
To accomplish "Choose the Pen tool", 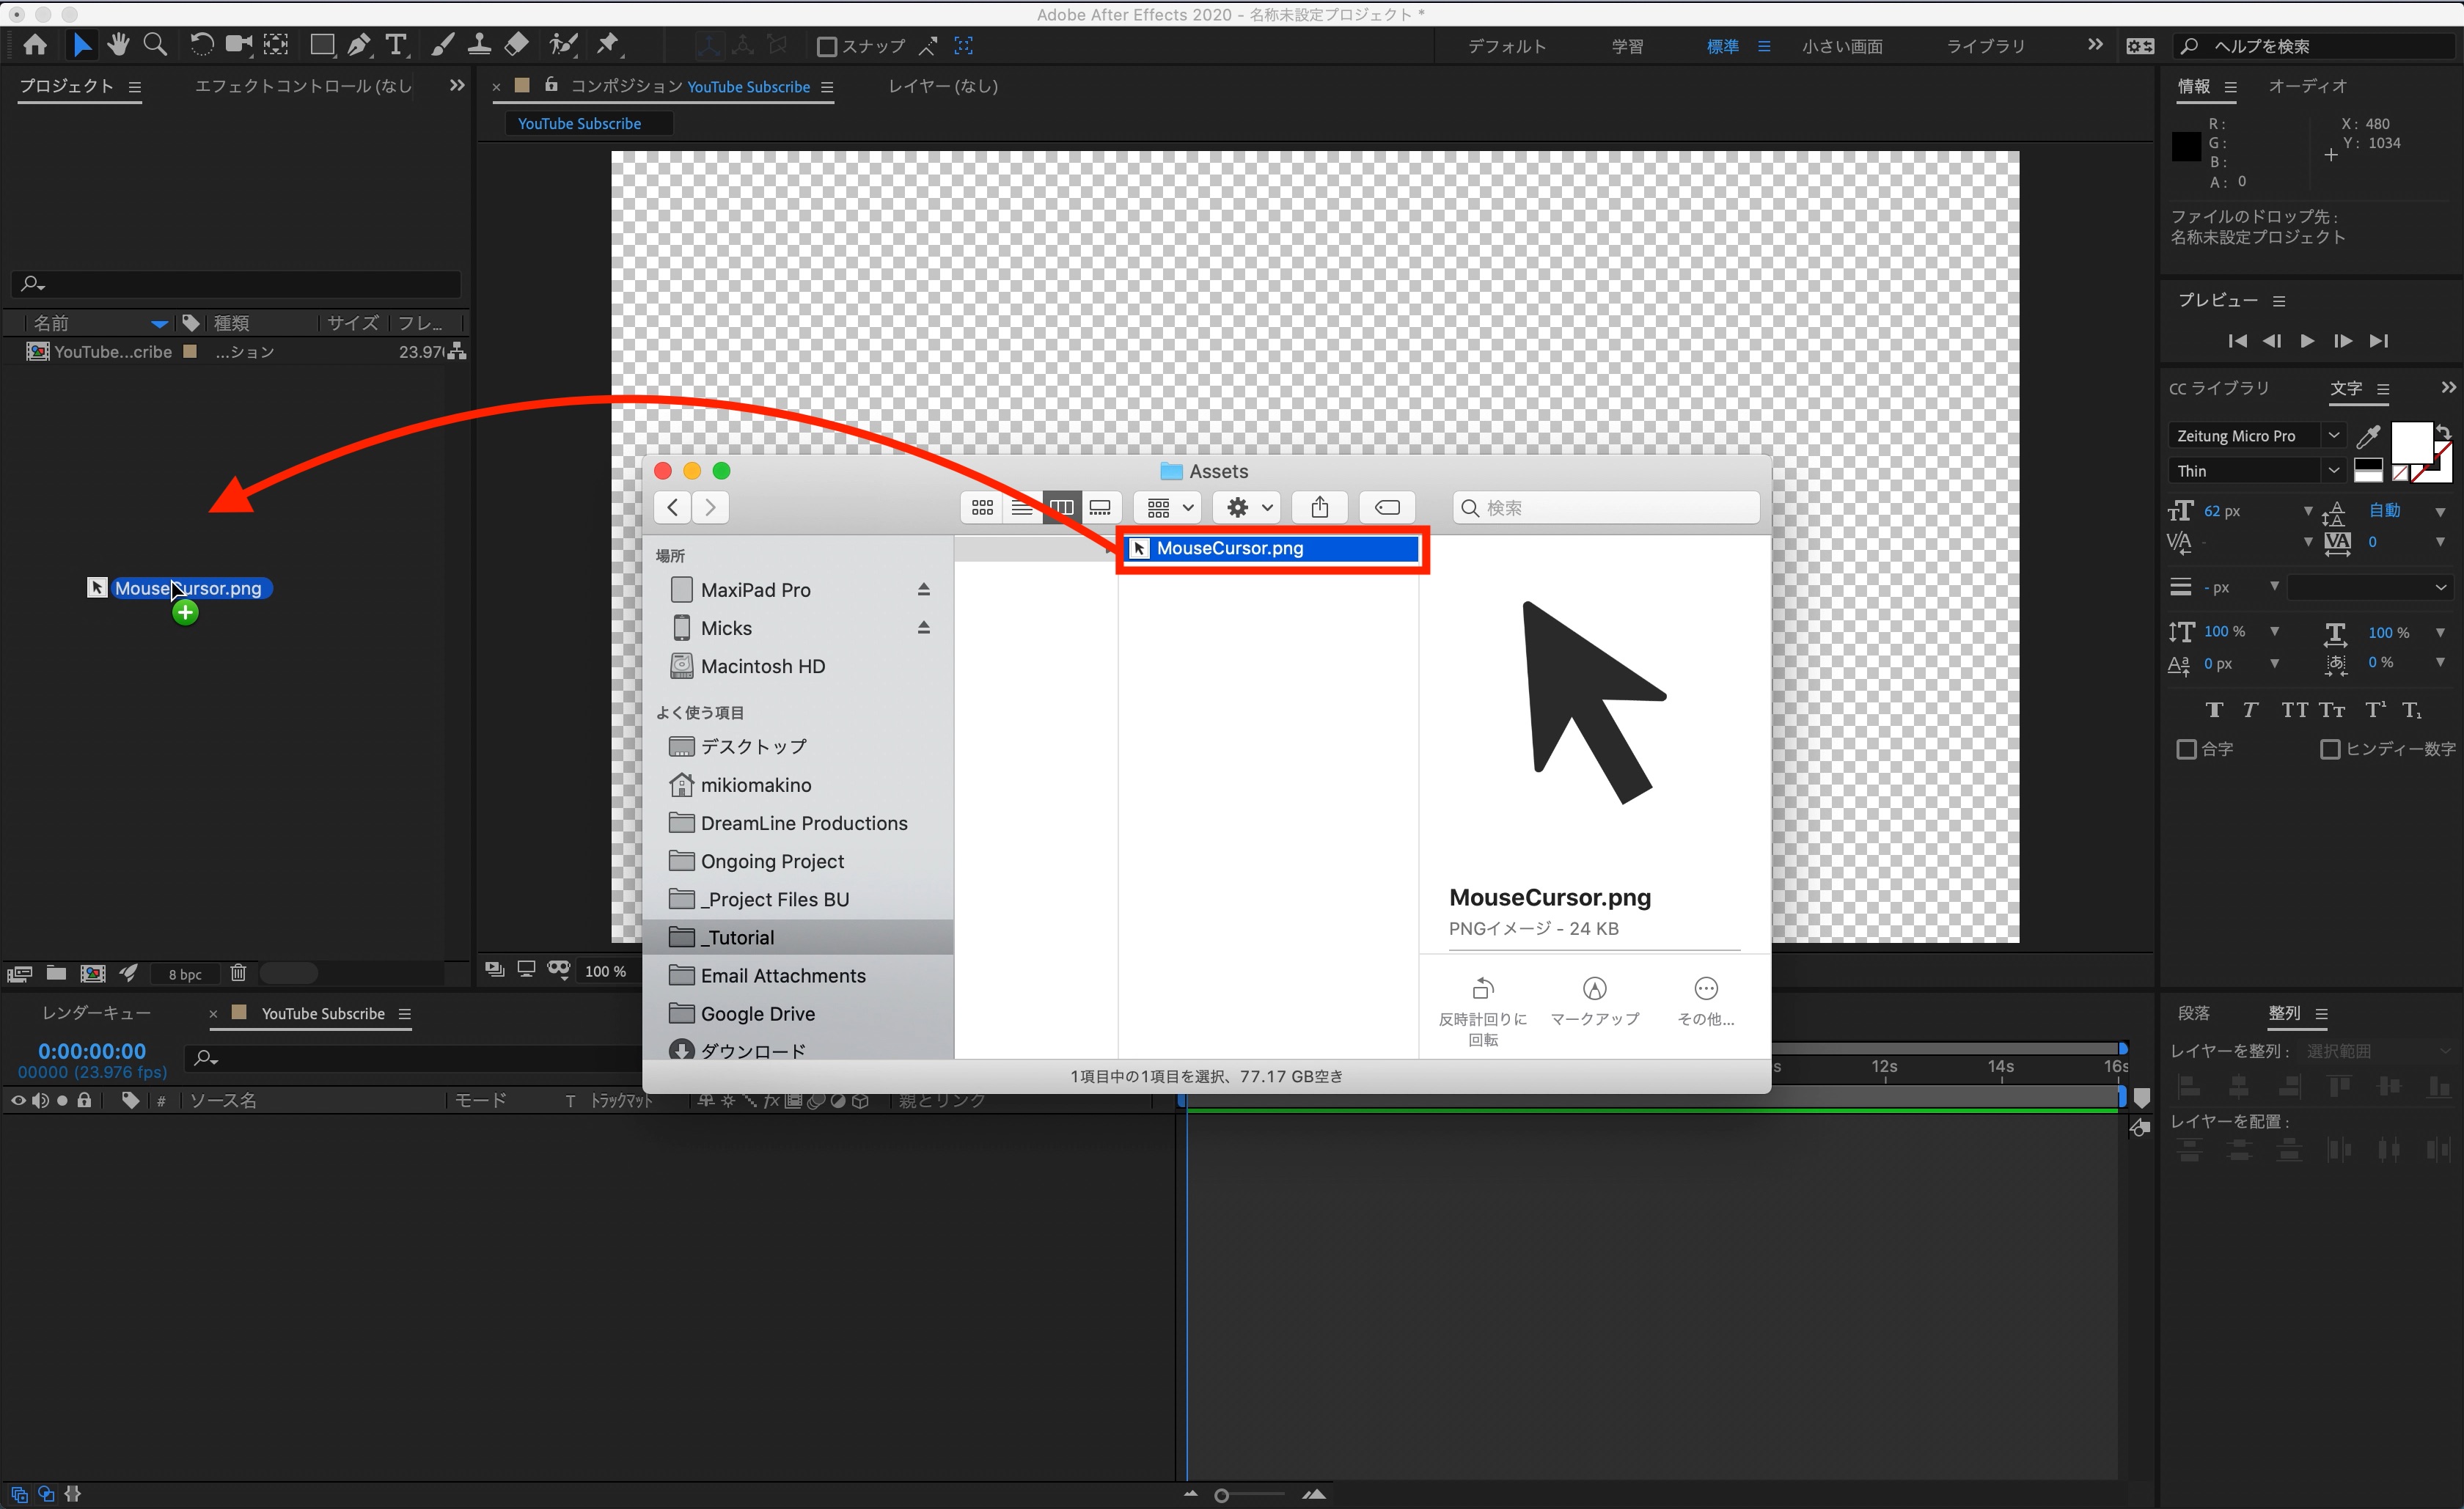I will click(358, 44).
